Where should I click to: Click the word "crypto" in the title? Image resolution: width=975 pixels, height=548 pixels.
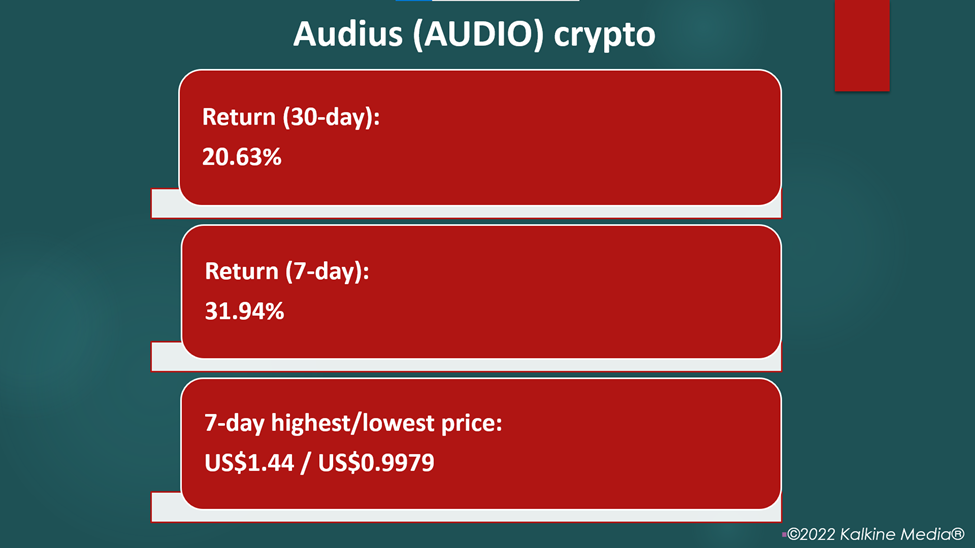click(604, 37)
